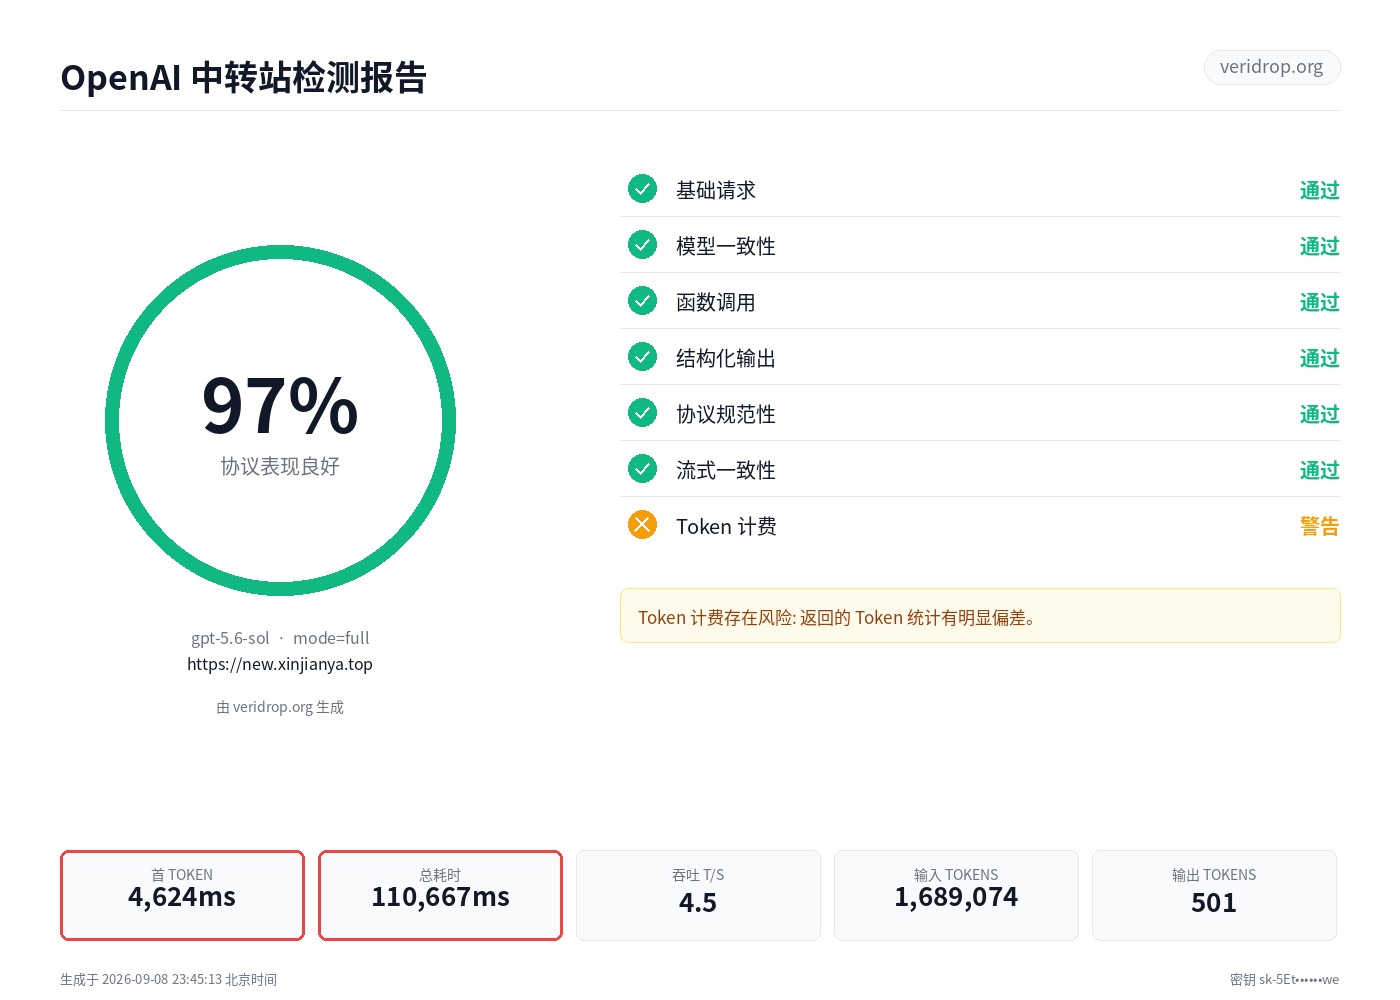Image resolution: width=1400 pixels, height=1000 pixels.
Task: Select the 首 TOKEN 4,624ms card
Action: click(x=182, y=895)
